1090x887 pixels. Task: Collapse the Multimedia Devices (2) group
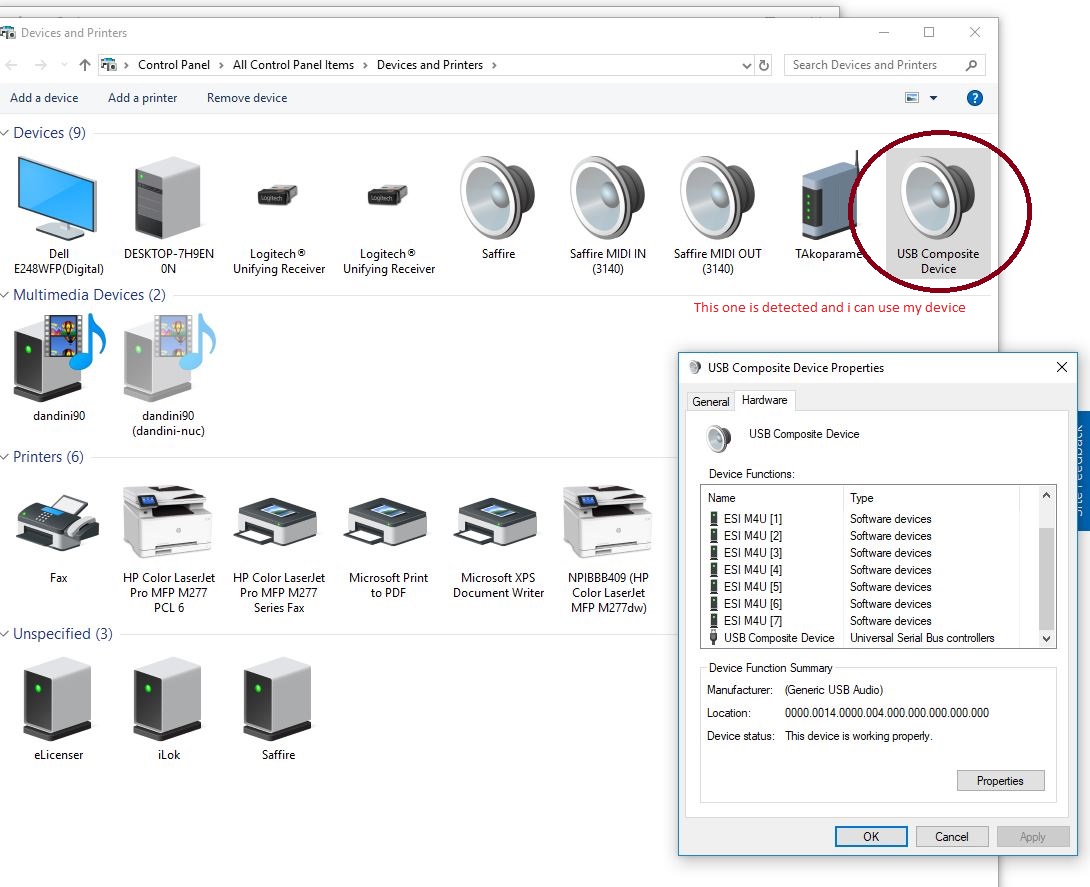tap(5, 295)
